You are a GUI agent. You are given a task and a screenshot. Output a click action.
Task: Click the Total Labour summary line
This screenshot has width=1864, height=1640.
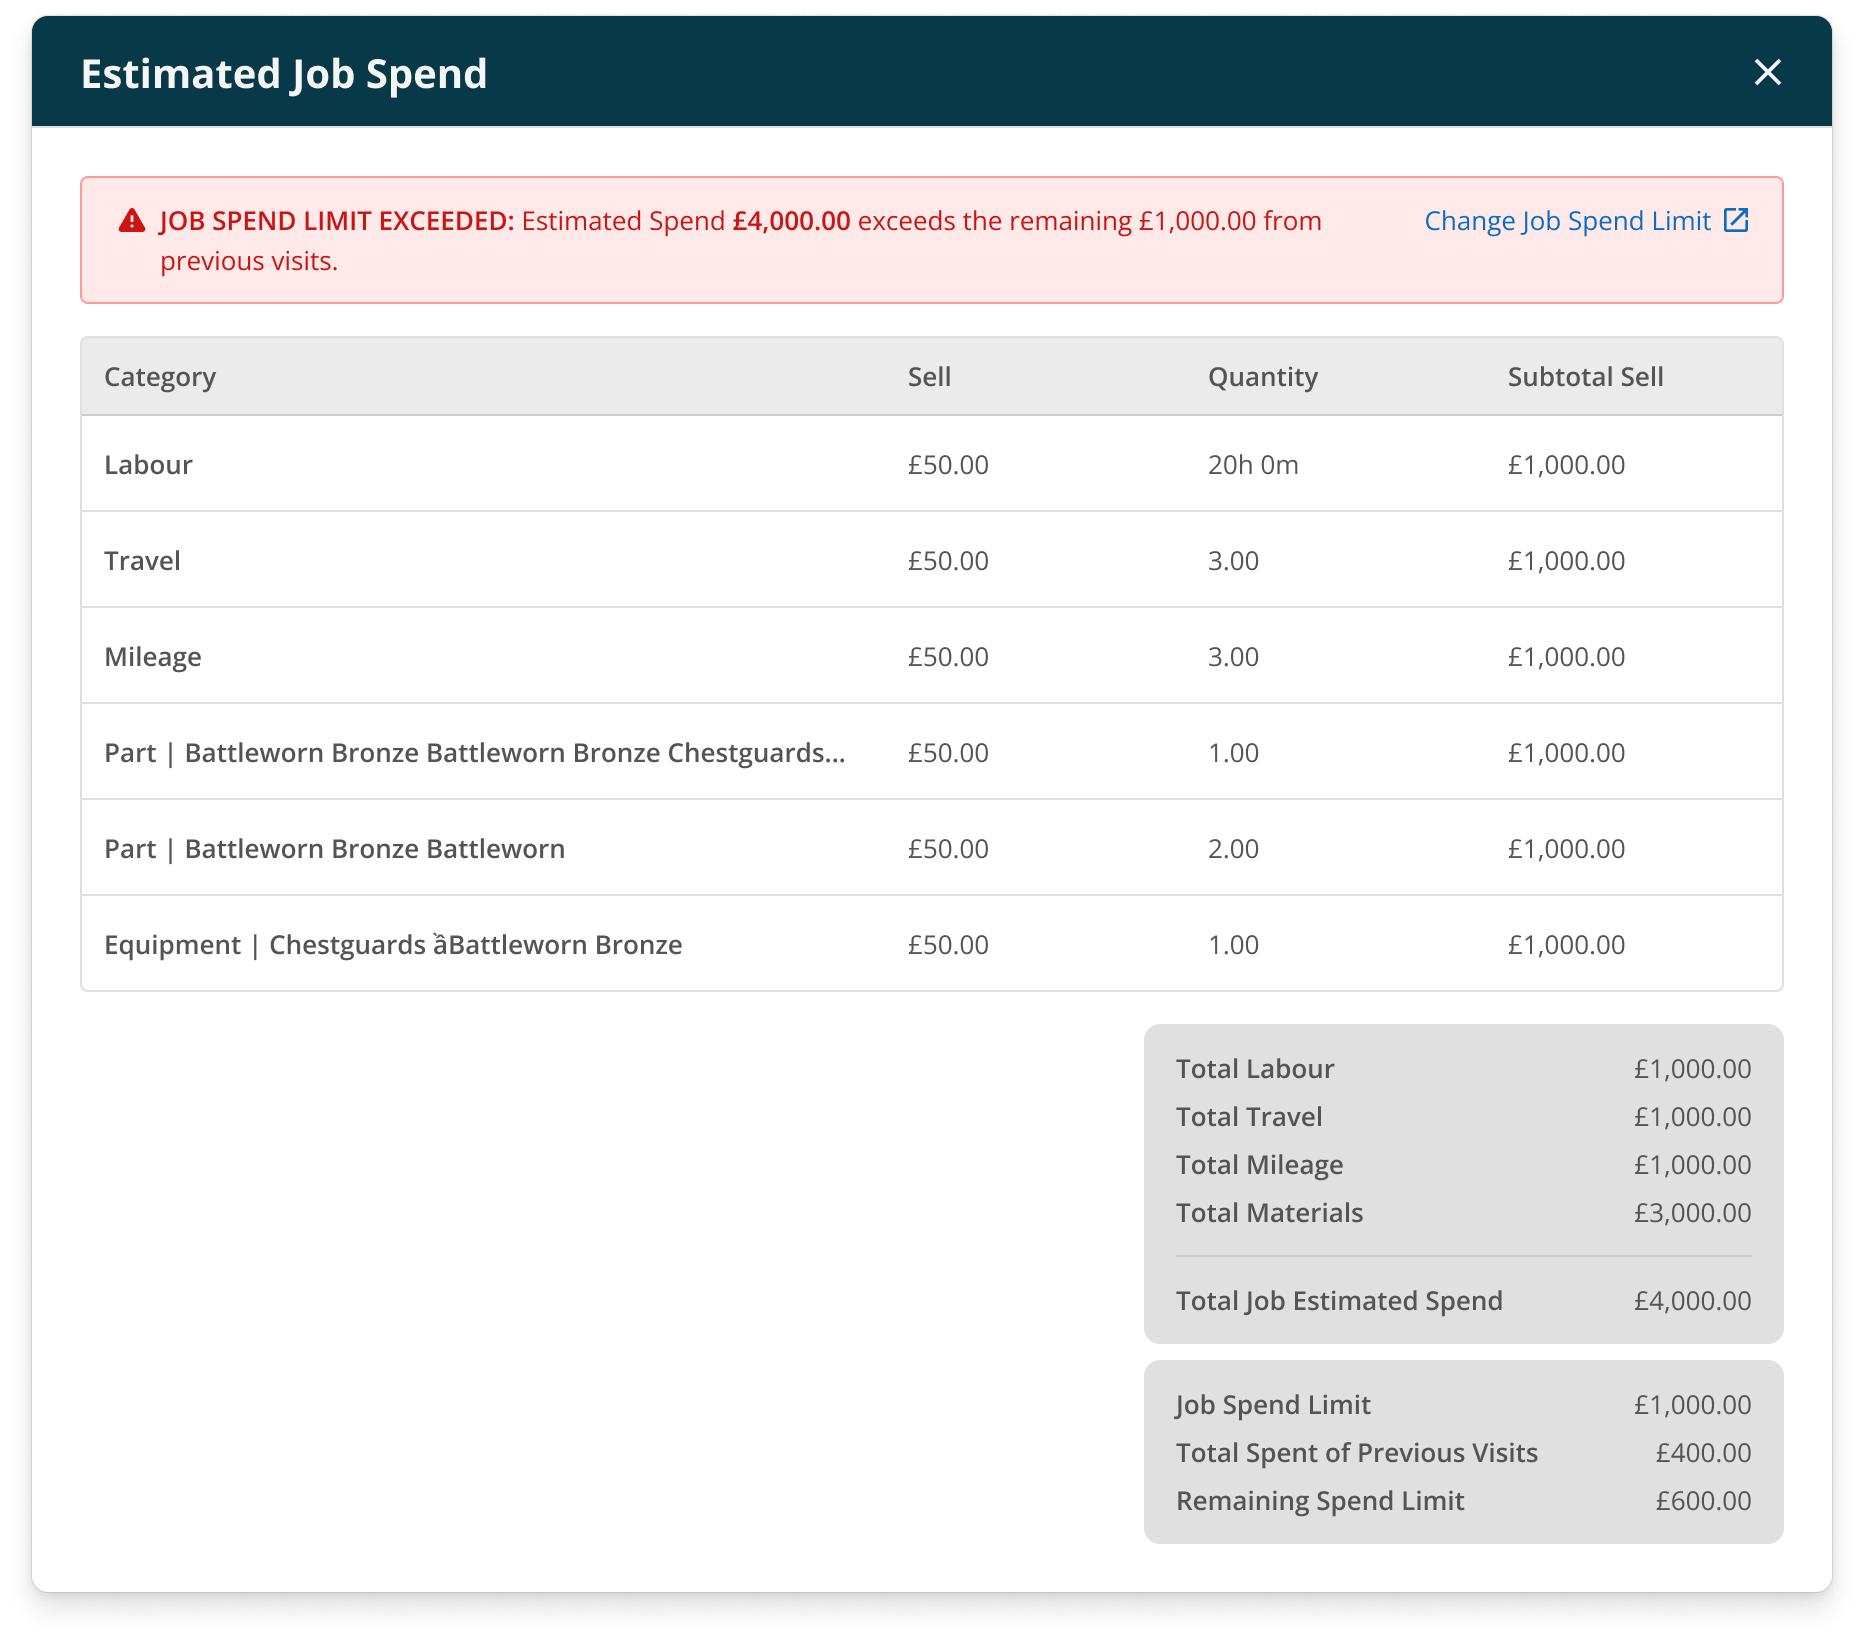[1463, 1069]
